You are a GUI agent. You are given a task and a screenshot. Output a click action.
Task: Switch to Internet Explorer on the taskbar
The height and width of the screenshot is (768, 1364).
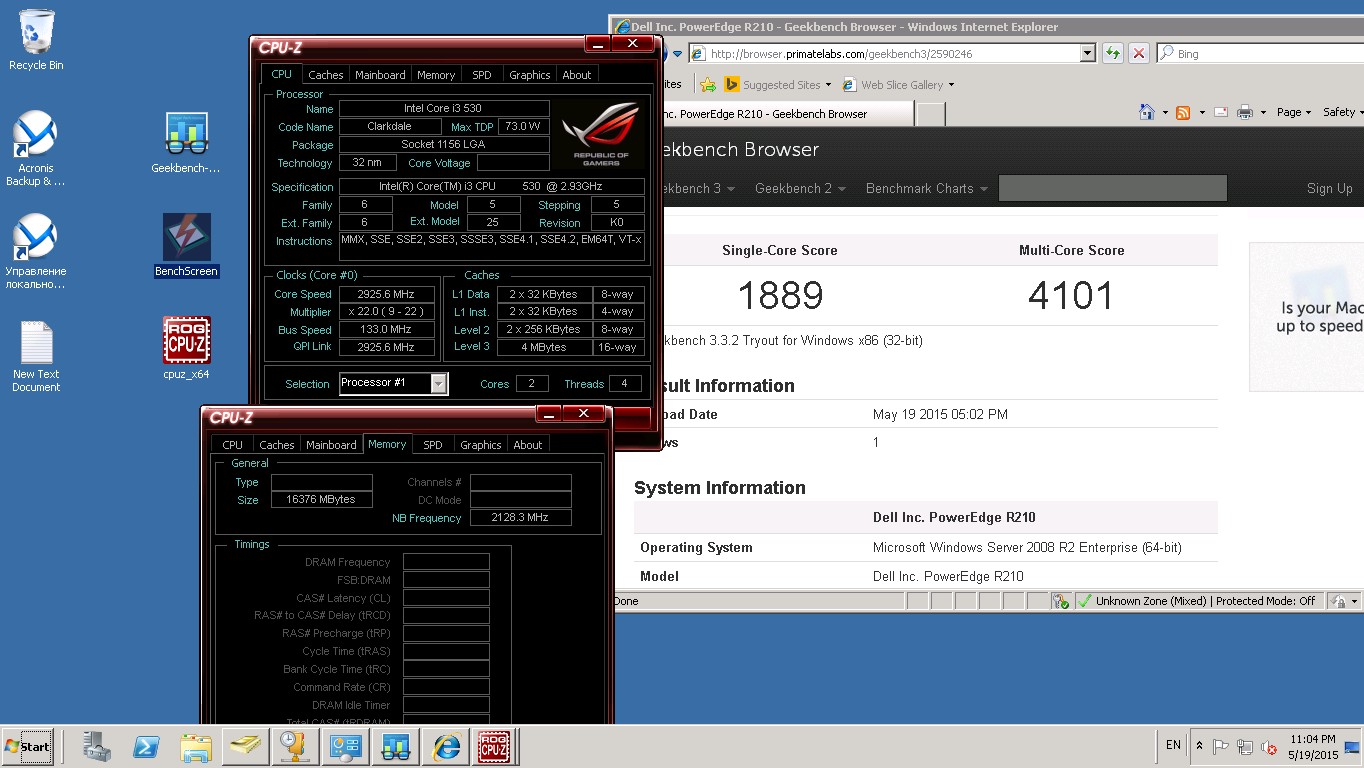click(446, 746)
